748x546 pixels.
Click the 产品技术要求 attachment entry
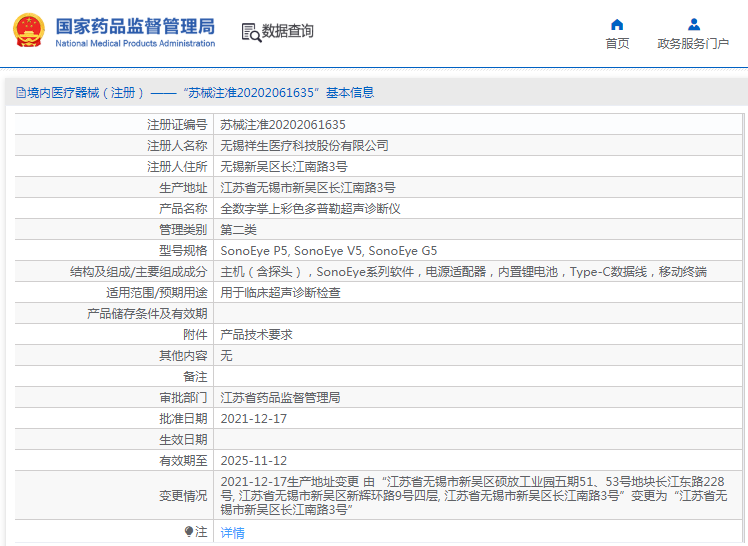256,335
